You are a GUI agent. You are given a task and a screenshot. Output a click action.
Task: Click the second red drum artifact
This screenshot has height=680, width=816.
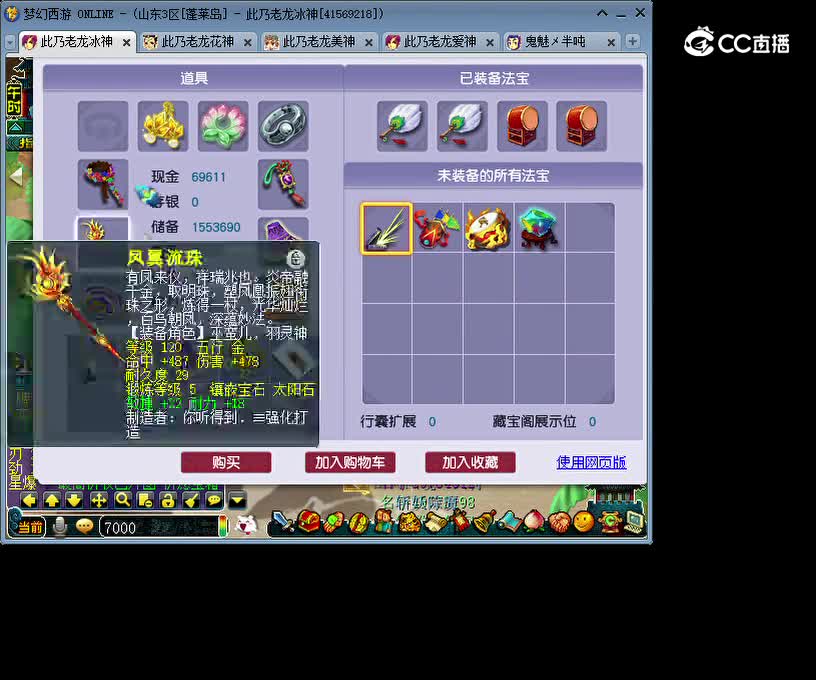pyautogui.click(x=582, y=126)
